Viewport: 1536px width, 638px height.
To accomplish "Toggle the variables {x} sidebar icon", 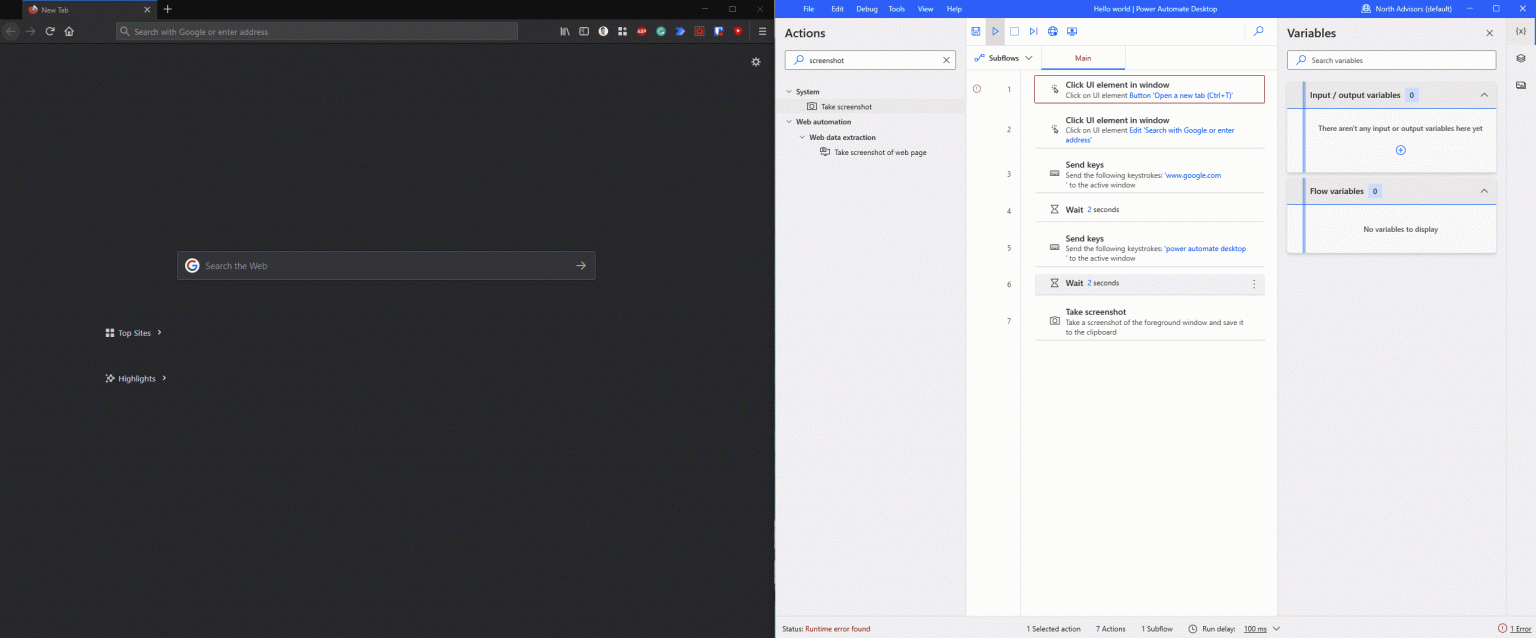I will point(1521,31).
